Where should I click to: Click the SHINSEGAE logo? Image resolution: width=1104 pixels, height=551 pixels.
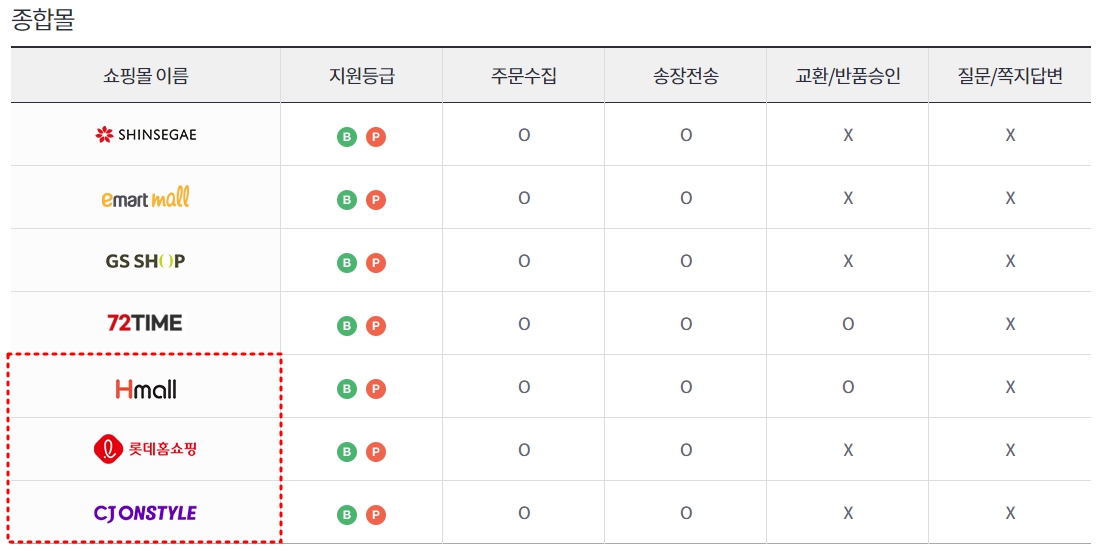[x=146, y=134]
